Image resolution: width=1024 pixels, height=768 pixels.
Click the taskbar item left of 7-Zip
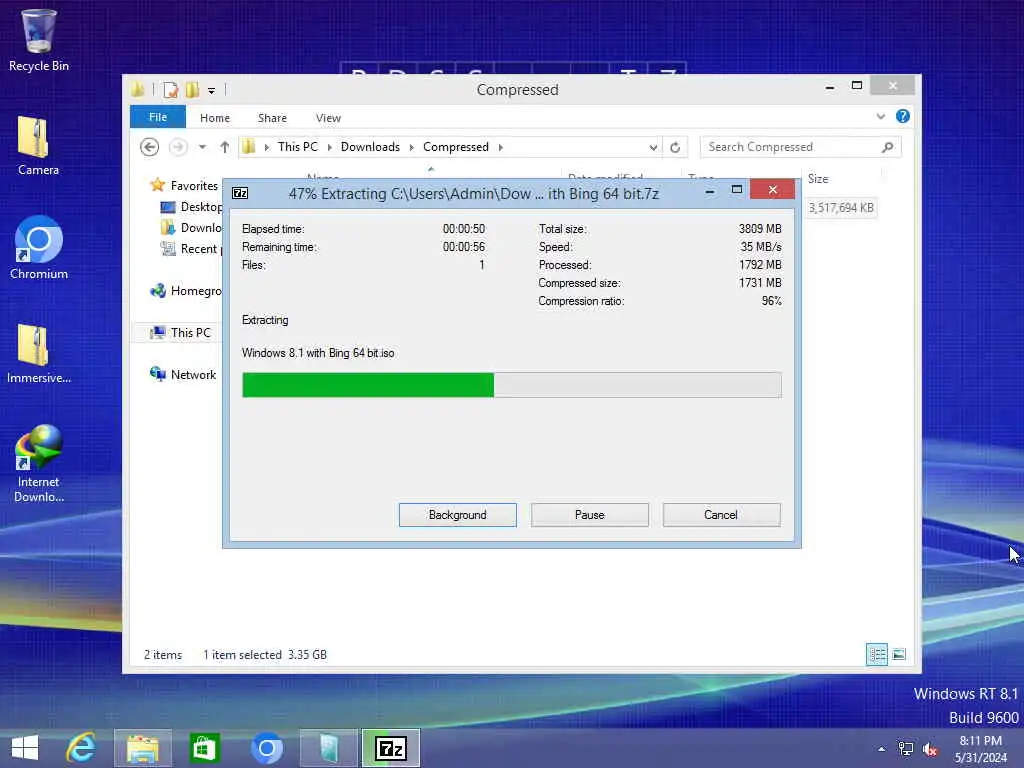328,748
